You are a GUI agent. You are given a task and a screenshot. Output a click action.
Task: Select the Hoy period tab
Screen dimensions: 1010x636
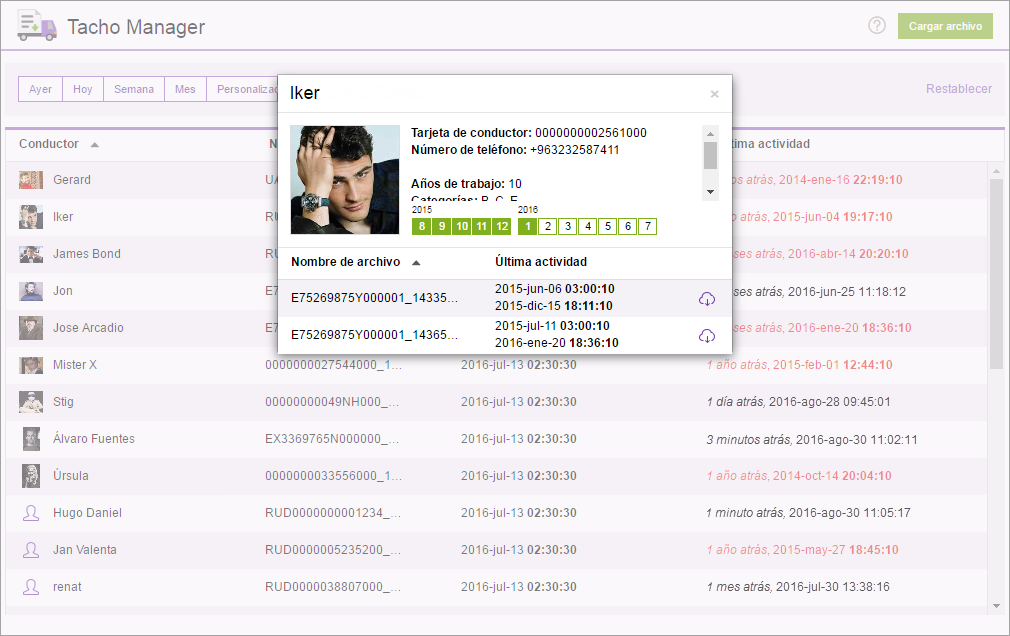pos(82,89)
